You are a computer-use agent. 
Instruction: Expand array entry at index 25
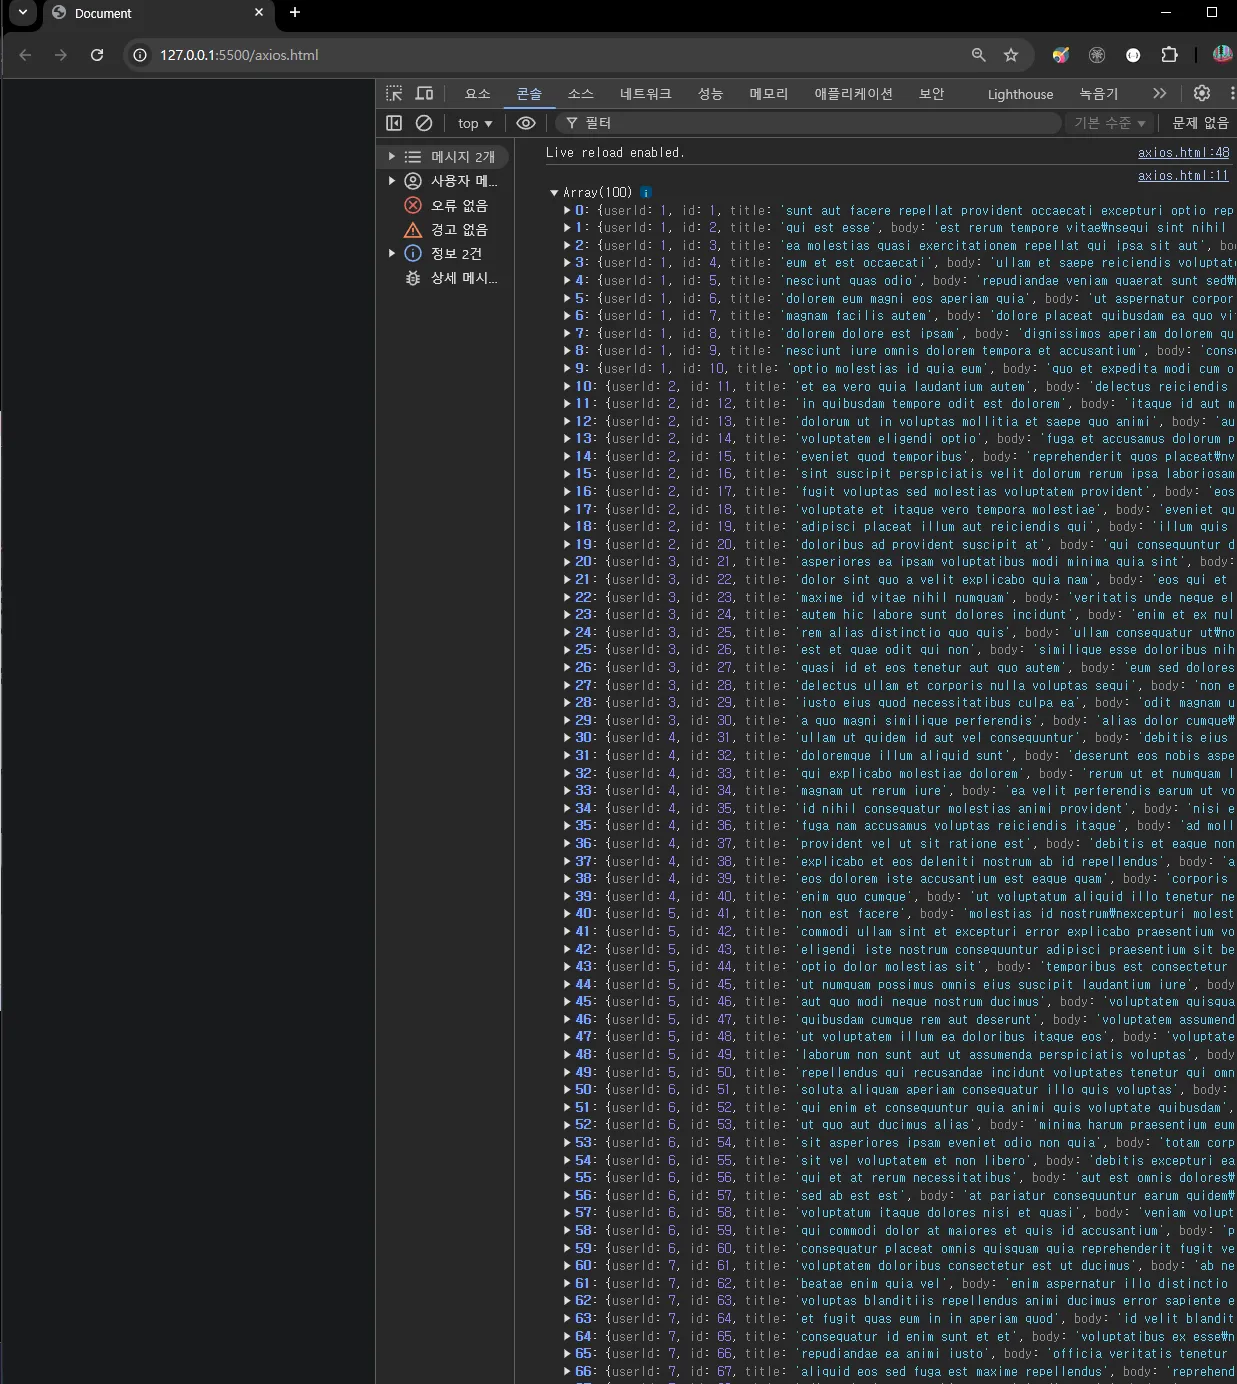[x=567, y=650]
